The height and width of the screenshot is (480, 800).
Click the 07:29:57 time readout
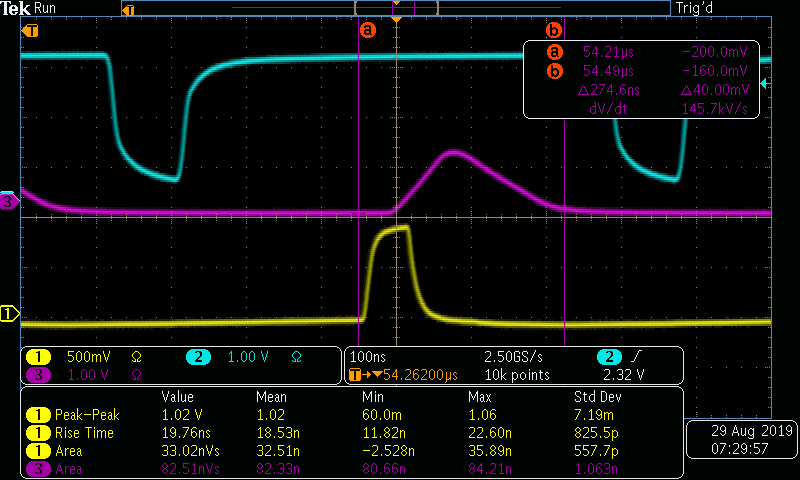(x=740, y=449)
